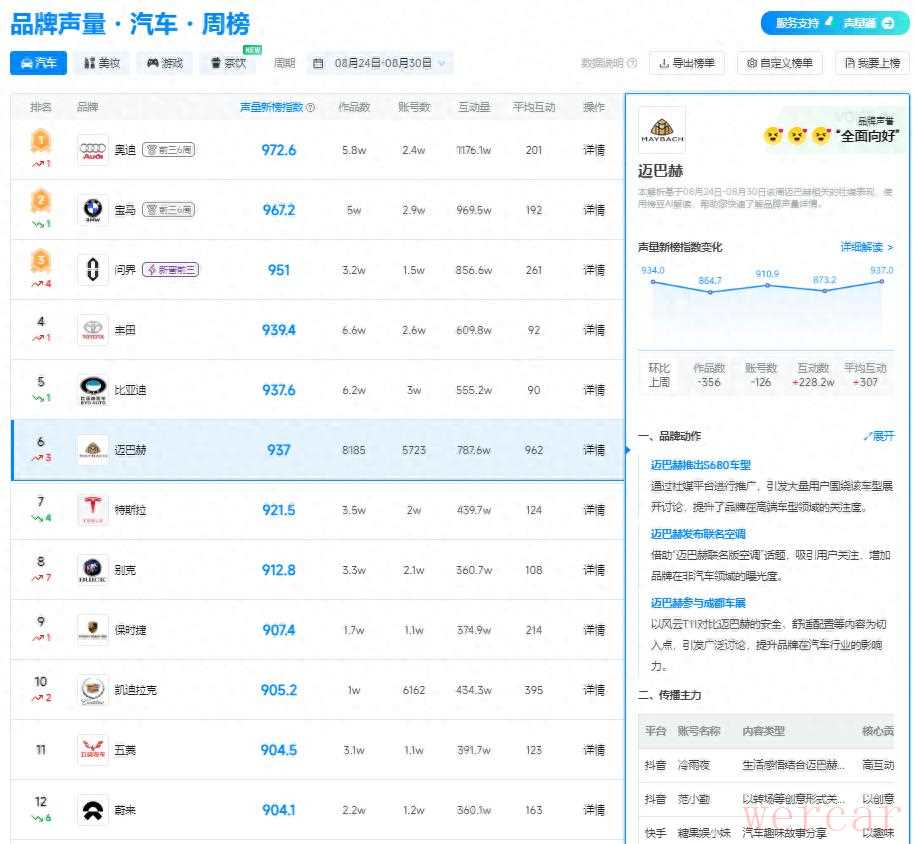Click the help icon beside 声量新榜指数
This screenshot has height=844, width=915.
(x=310, y=108)
